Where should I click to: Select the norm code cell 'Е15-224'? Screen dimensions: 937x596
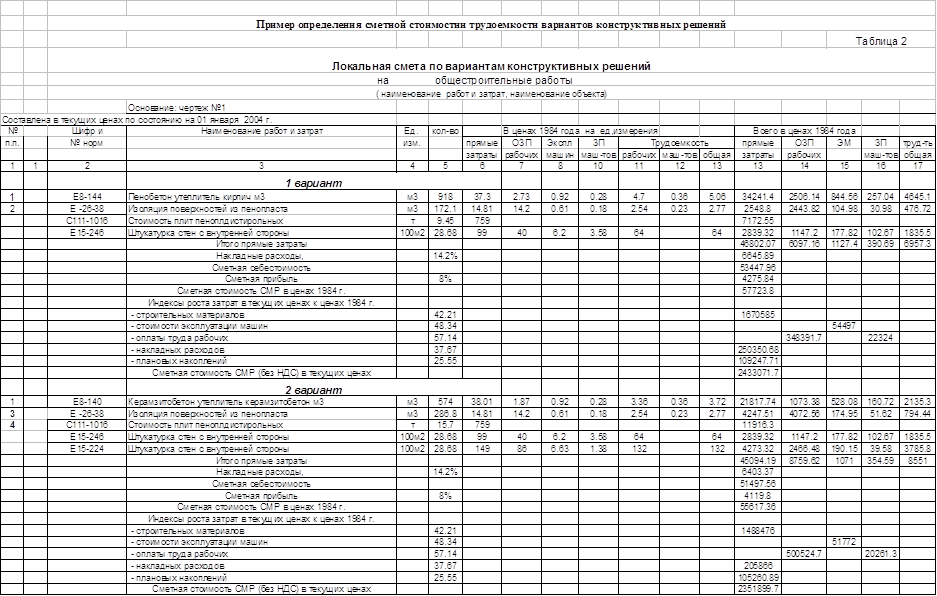pyautogui.click(x=87, y=449)
